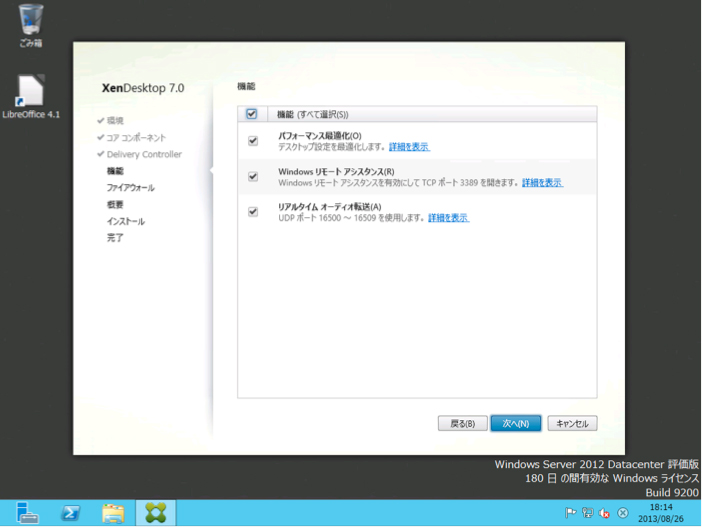Select the 概要 wizard step

point(115,205)
